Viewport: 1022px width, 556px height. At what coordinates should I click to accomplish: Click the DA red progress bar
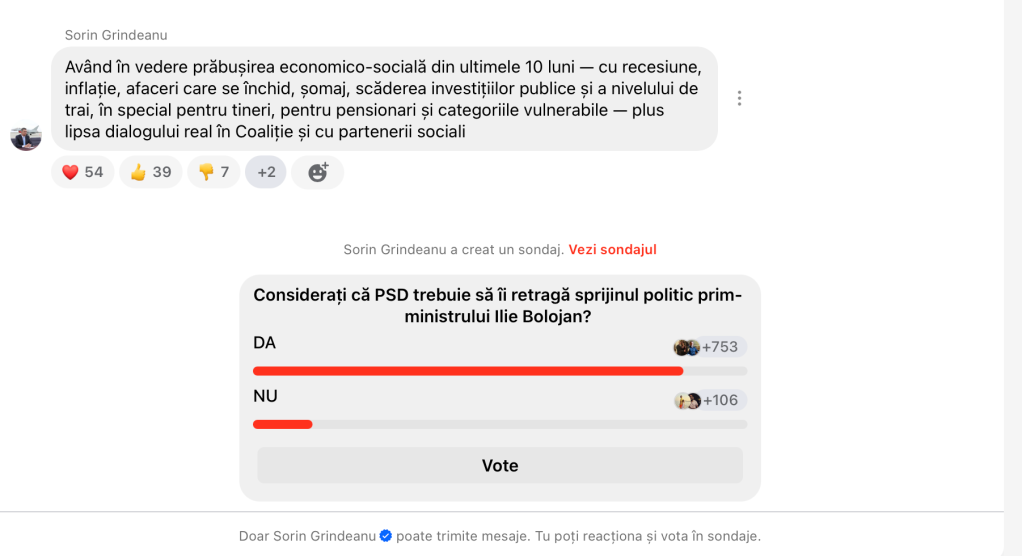468,371
